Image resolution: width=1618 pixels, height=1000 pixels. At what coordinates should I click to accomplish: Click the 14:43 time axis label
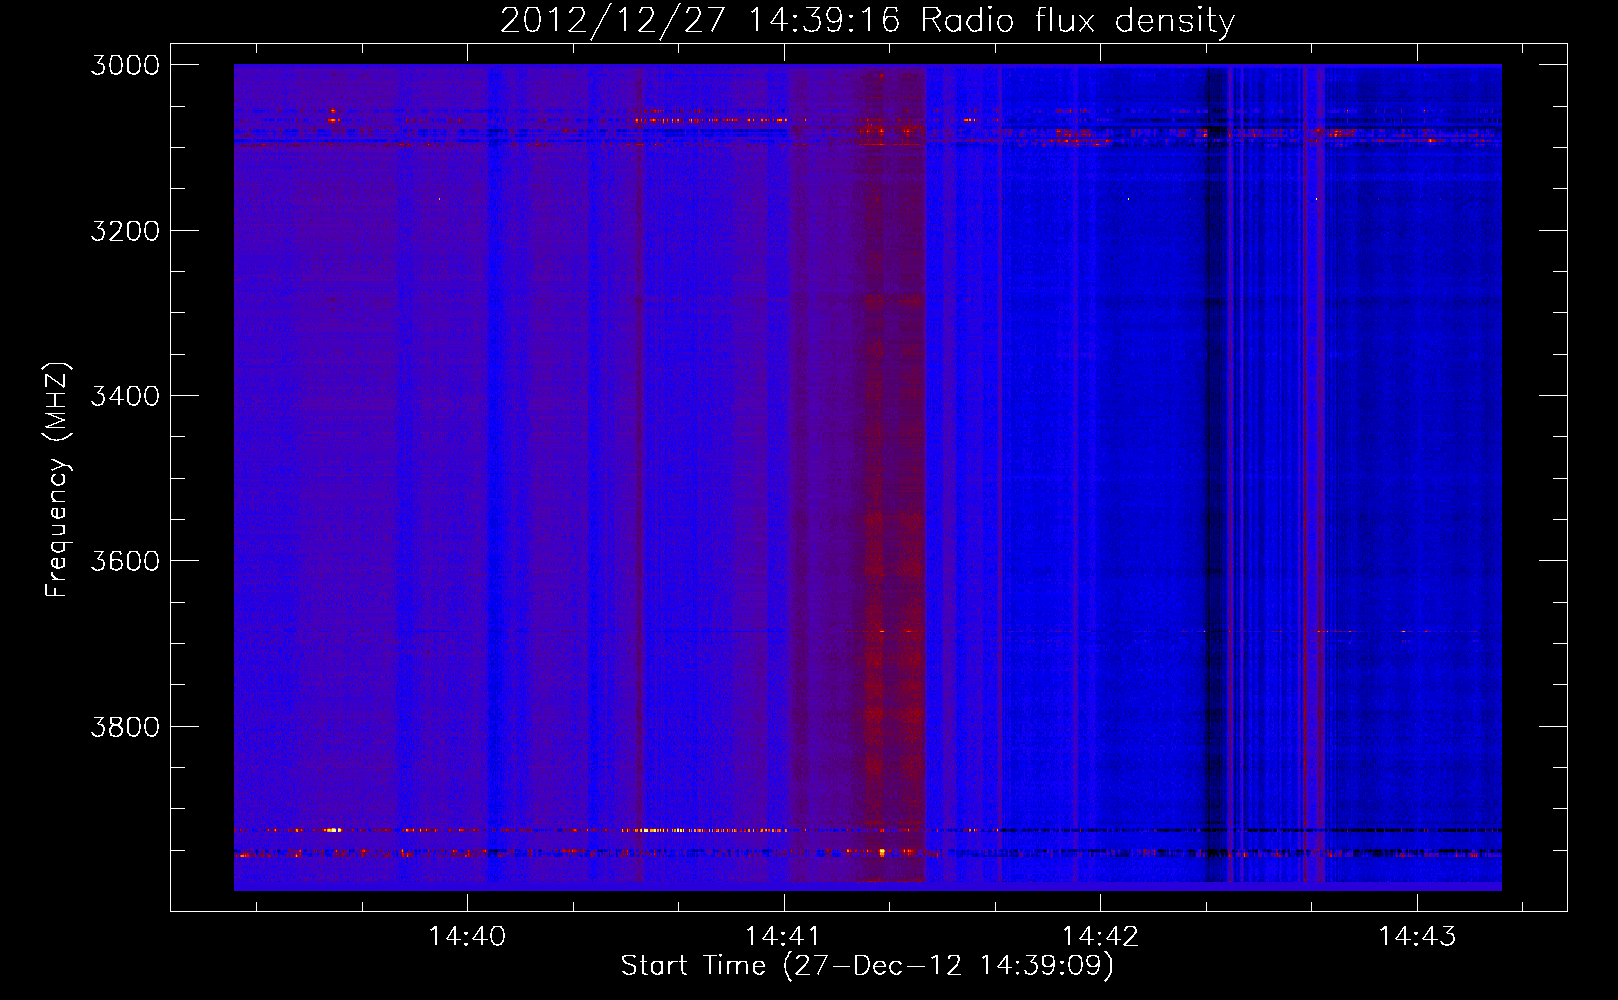pos(1417,936)
